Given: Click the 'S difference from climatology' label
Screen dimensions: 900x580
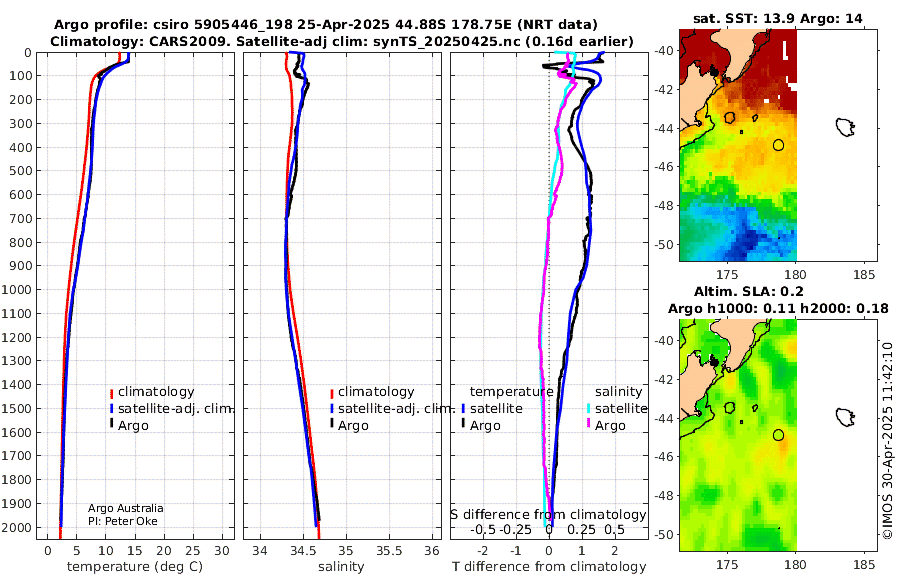Looking at the screenshot, I should [x=548, y=515].
